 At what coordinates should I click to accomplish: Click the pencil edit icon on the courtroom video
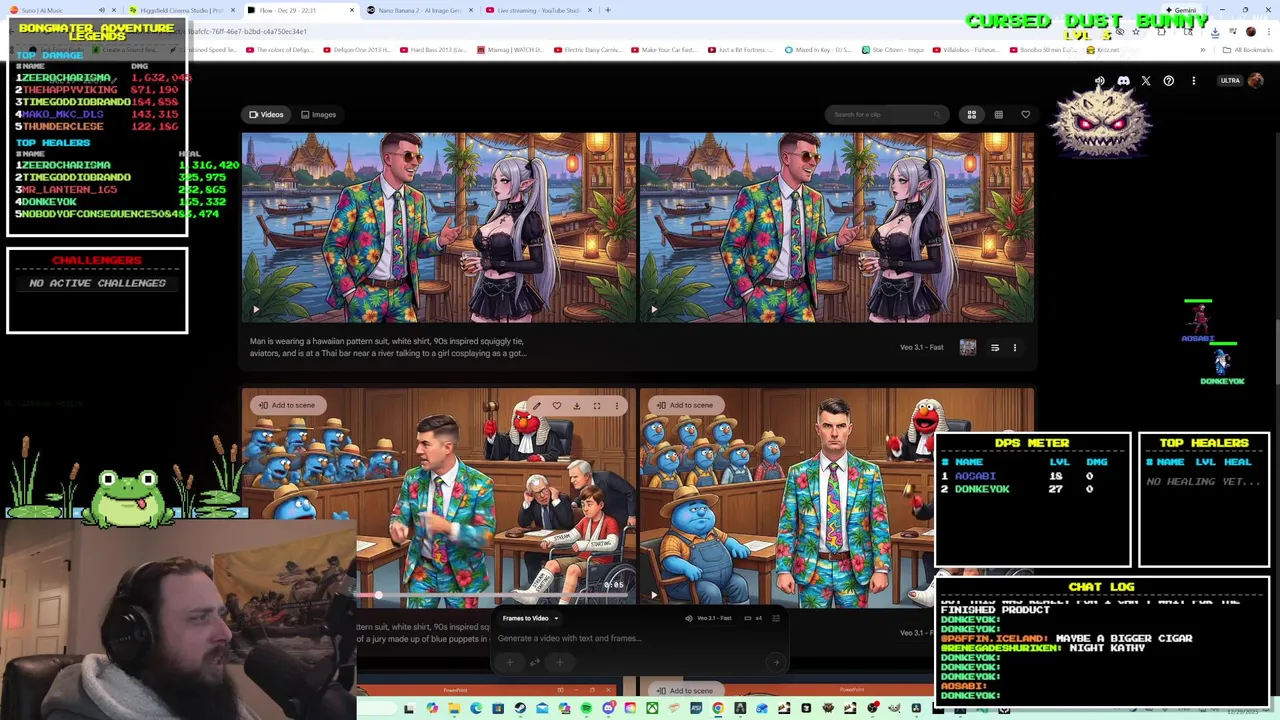pos(537,405)
